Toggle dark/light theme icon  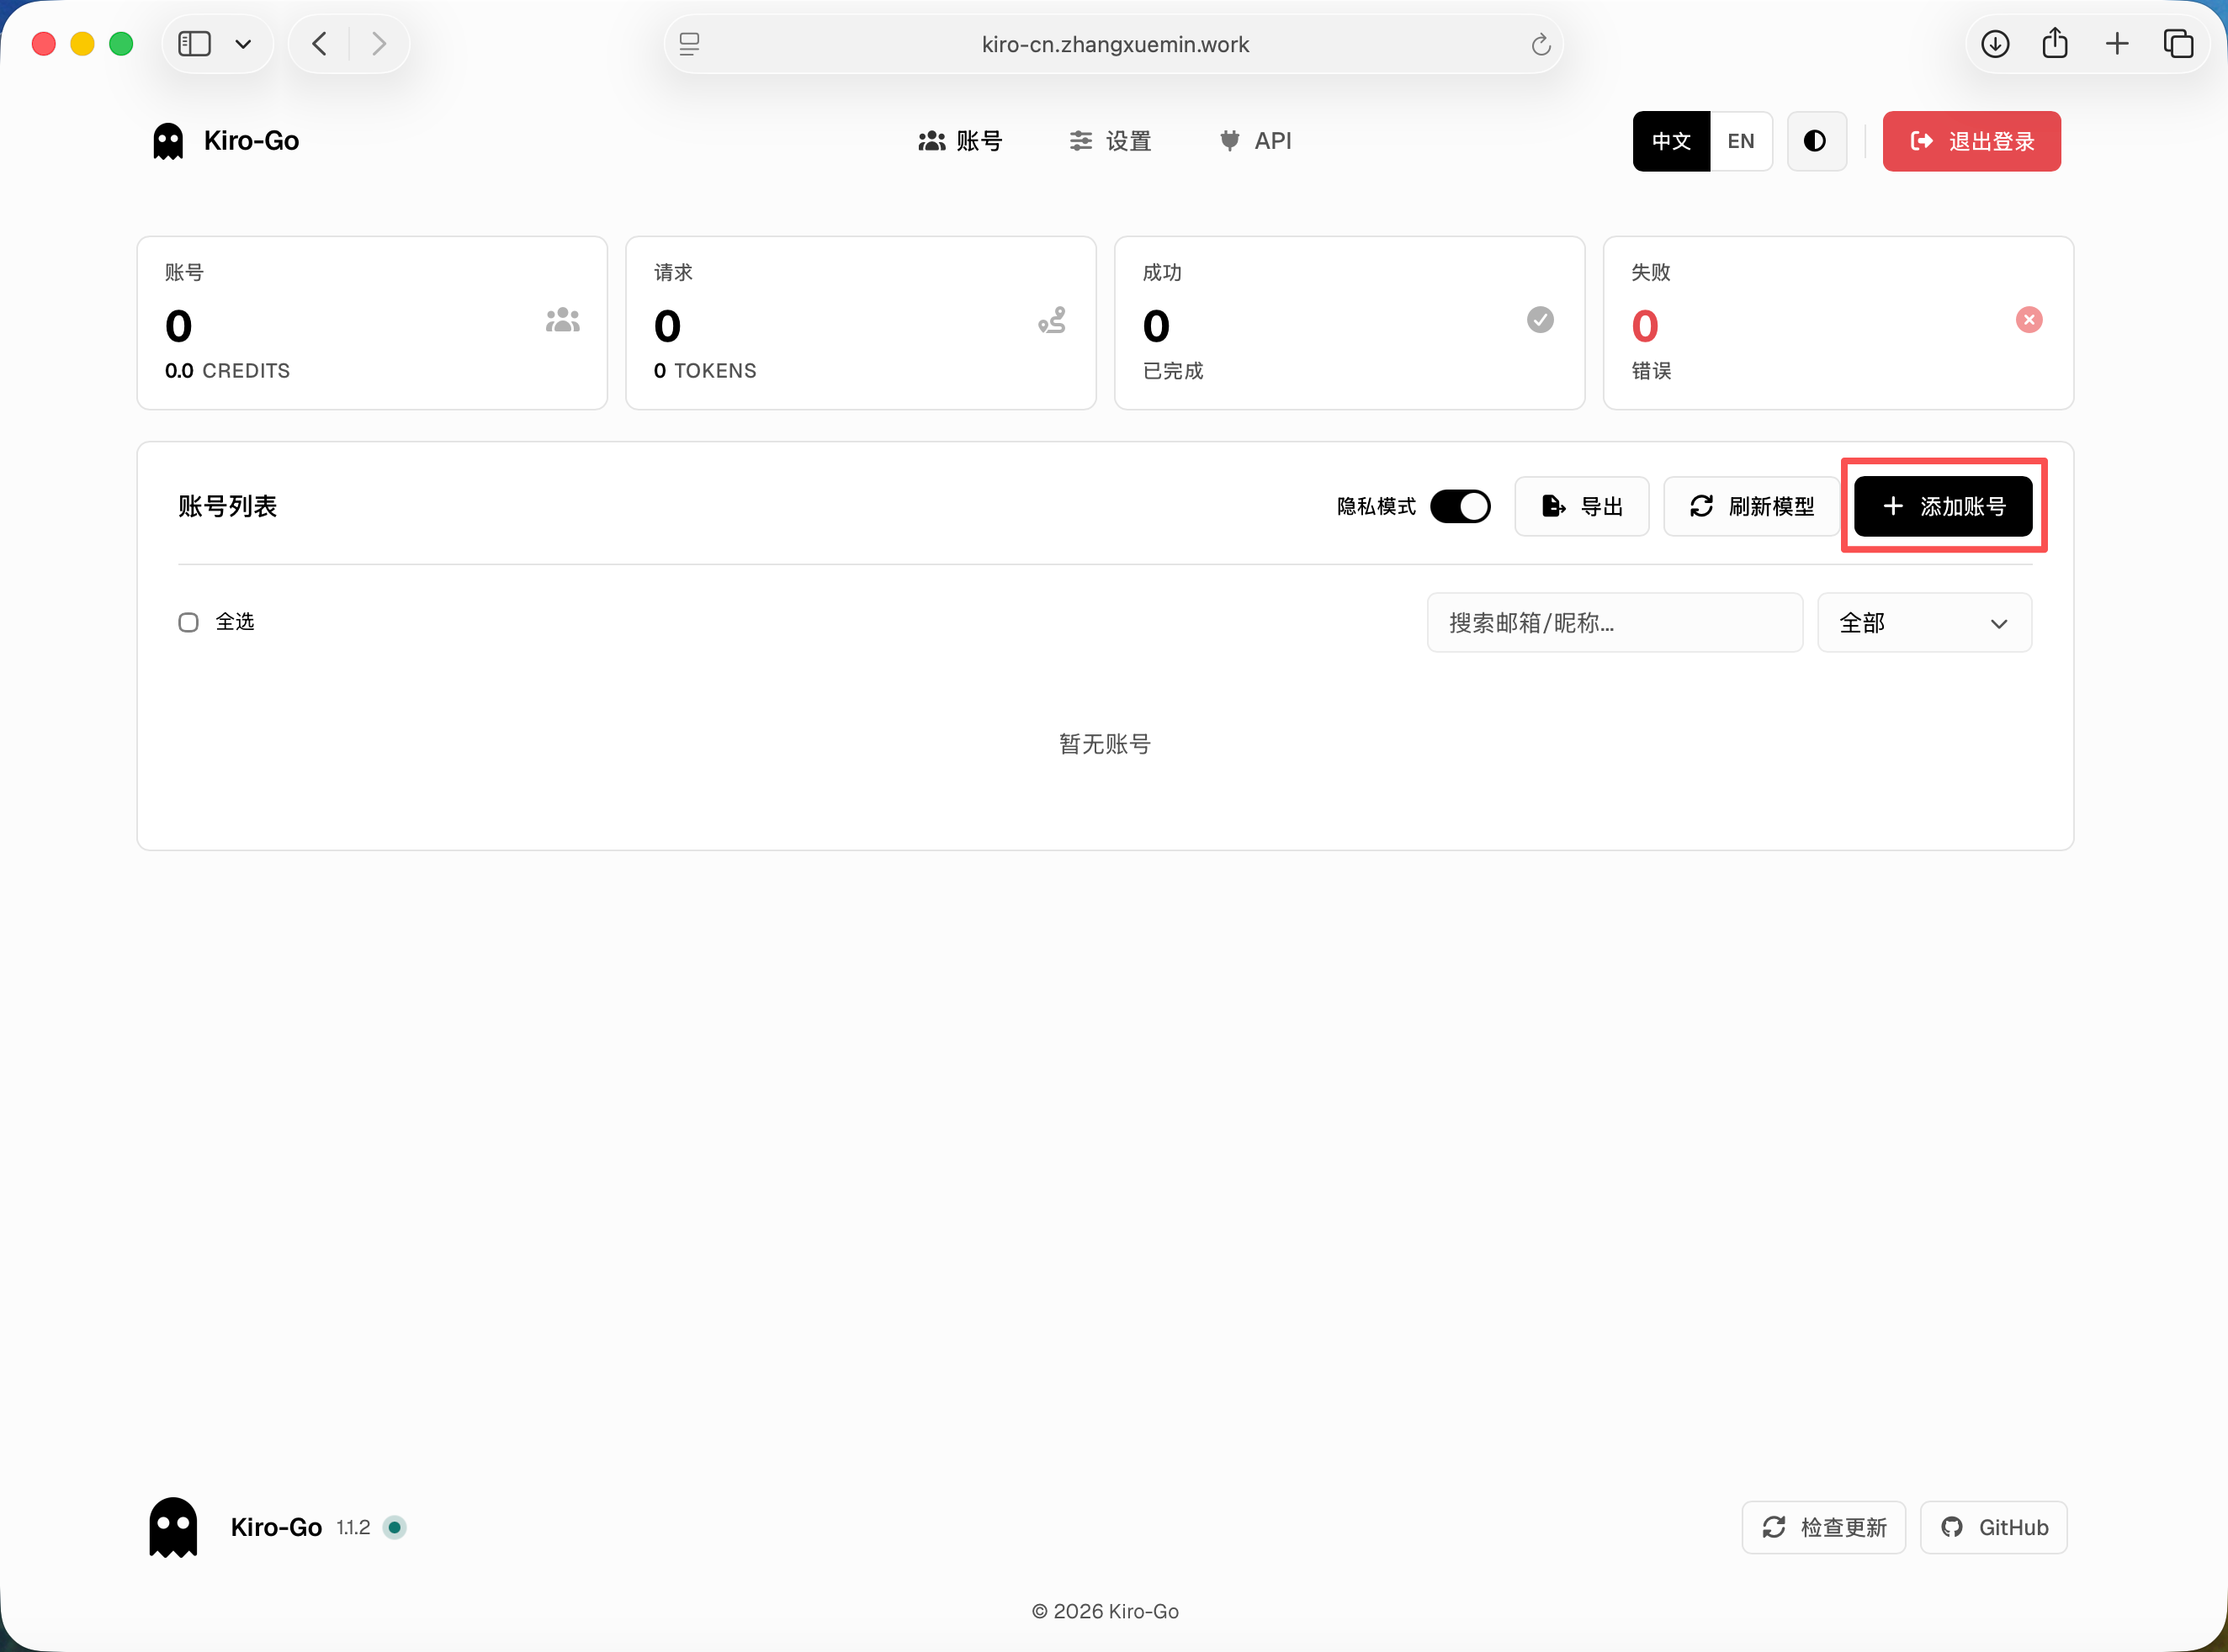tap(1816, 141)
